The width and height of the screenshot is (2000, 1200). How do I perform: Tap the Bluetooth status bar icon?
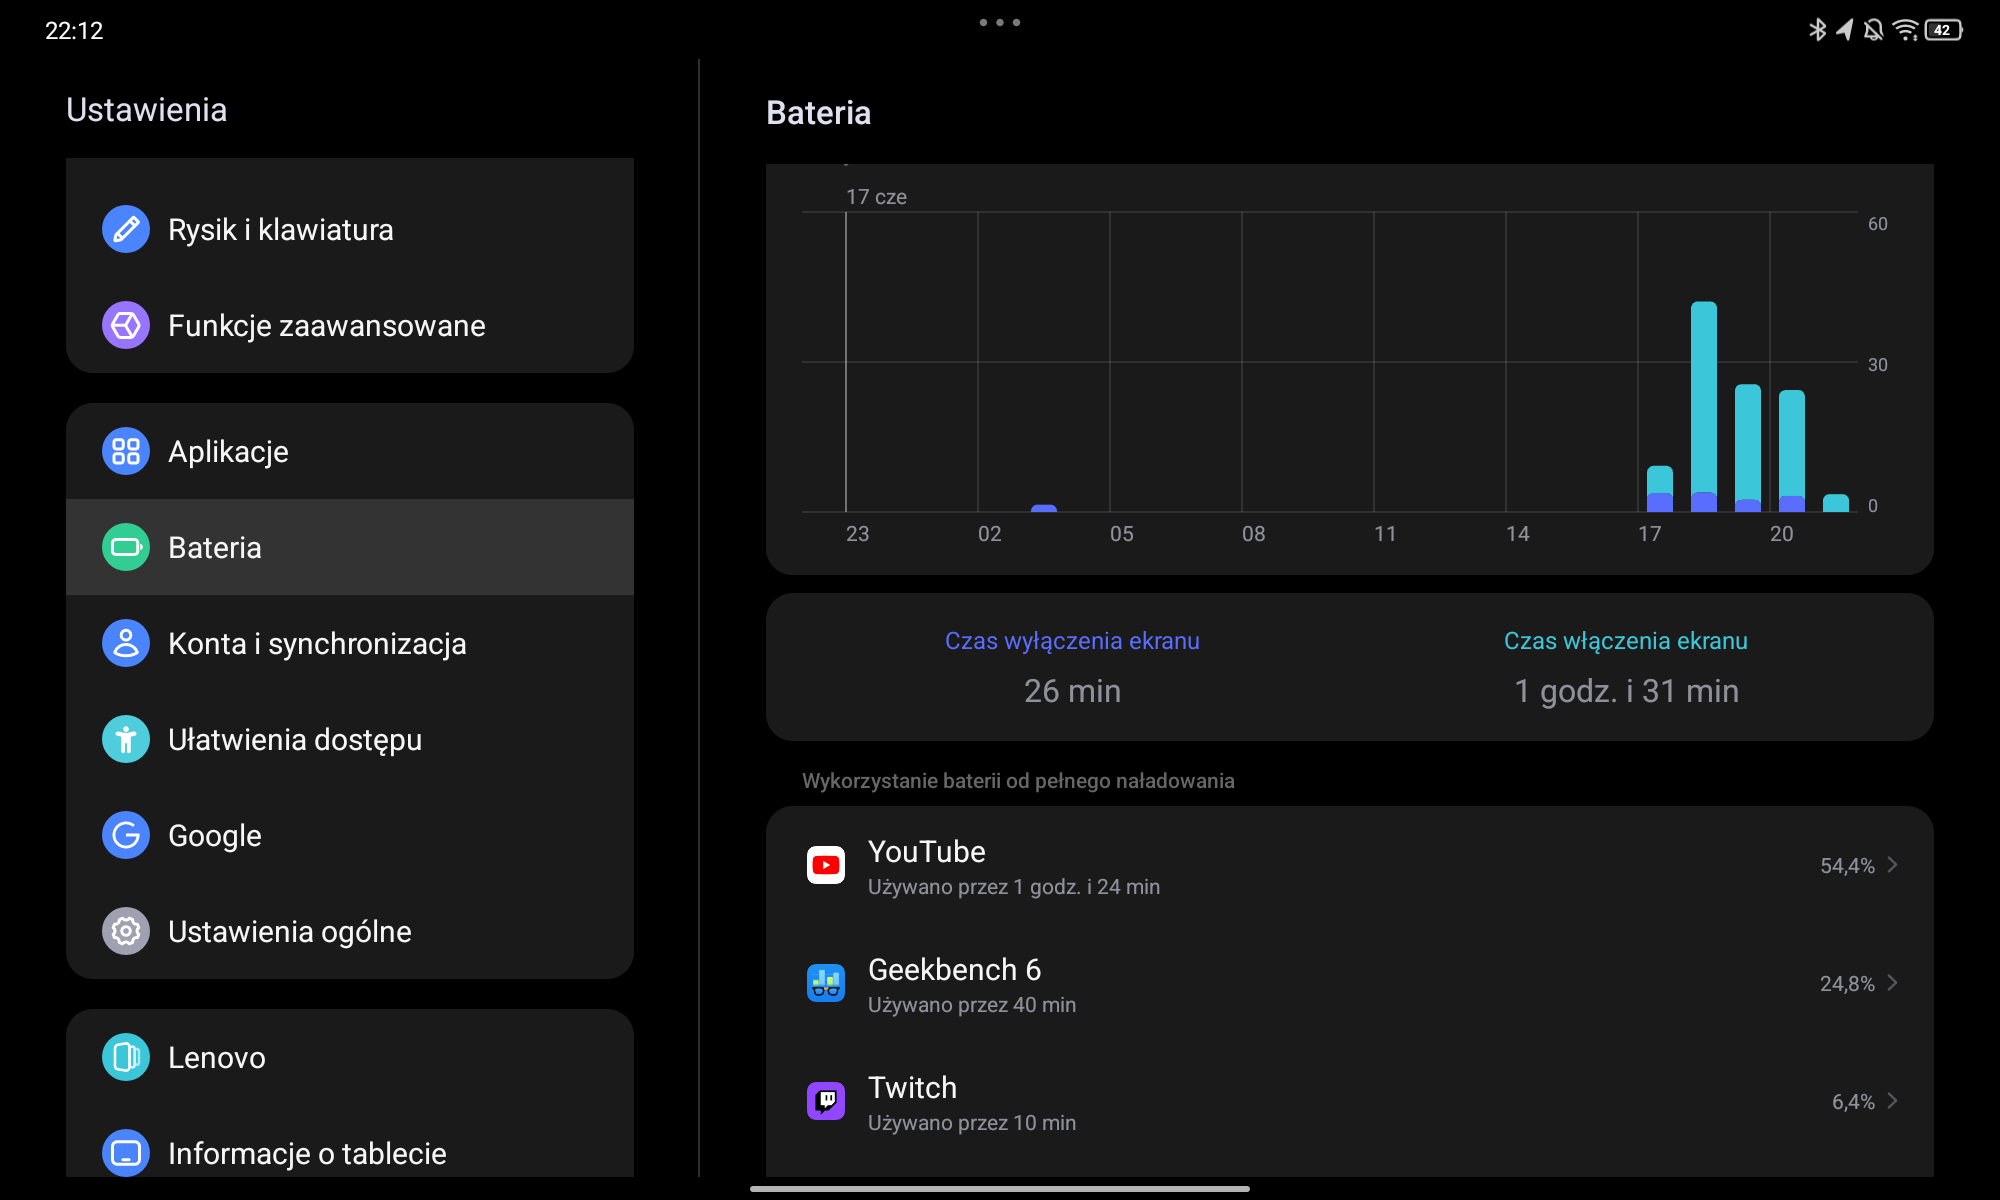[1818, 30]
